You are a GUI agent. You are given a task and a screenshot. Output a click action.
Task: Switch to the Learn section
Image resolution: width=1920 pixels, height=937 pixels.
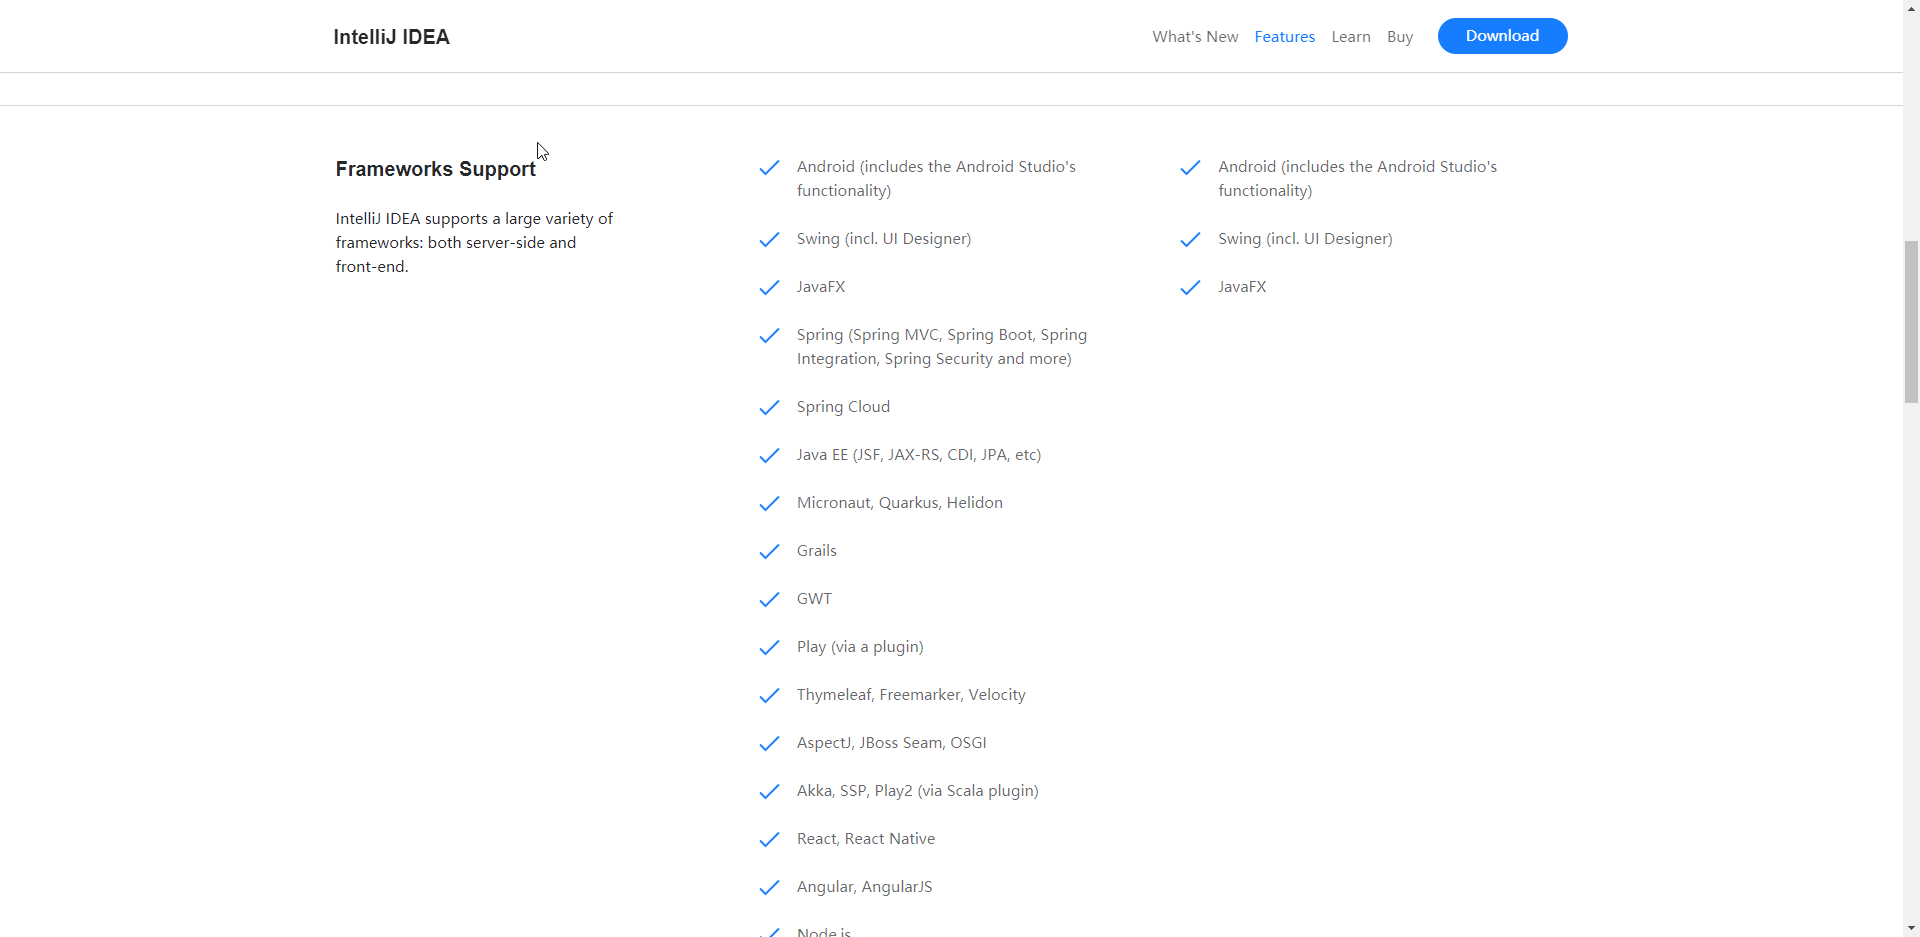[x=1350, y=37]
